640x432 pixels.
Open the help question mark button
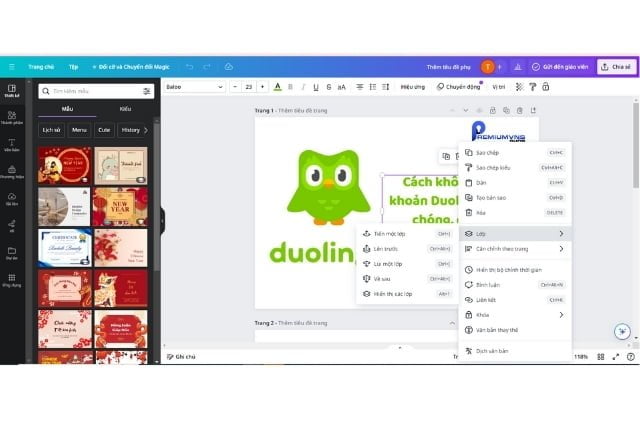coord(631,356)
